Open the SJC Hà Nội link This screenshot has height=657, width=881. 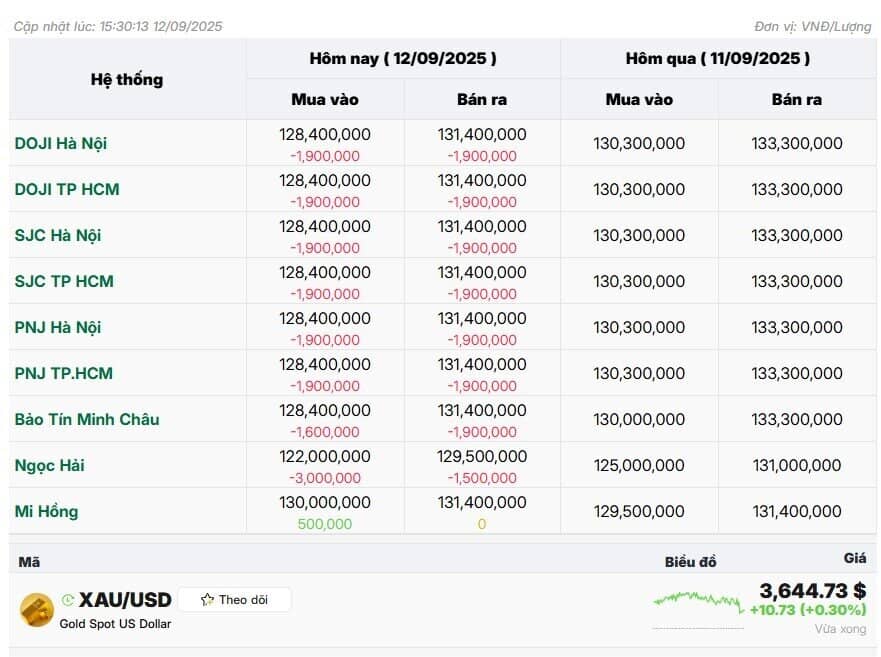pyautogui.click(x=58, y=235)
